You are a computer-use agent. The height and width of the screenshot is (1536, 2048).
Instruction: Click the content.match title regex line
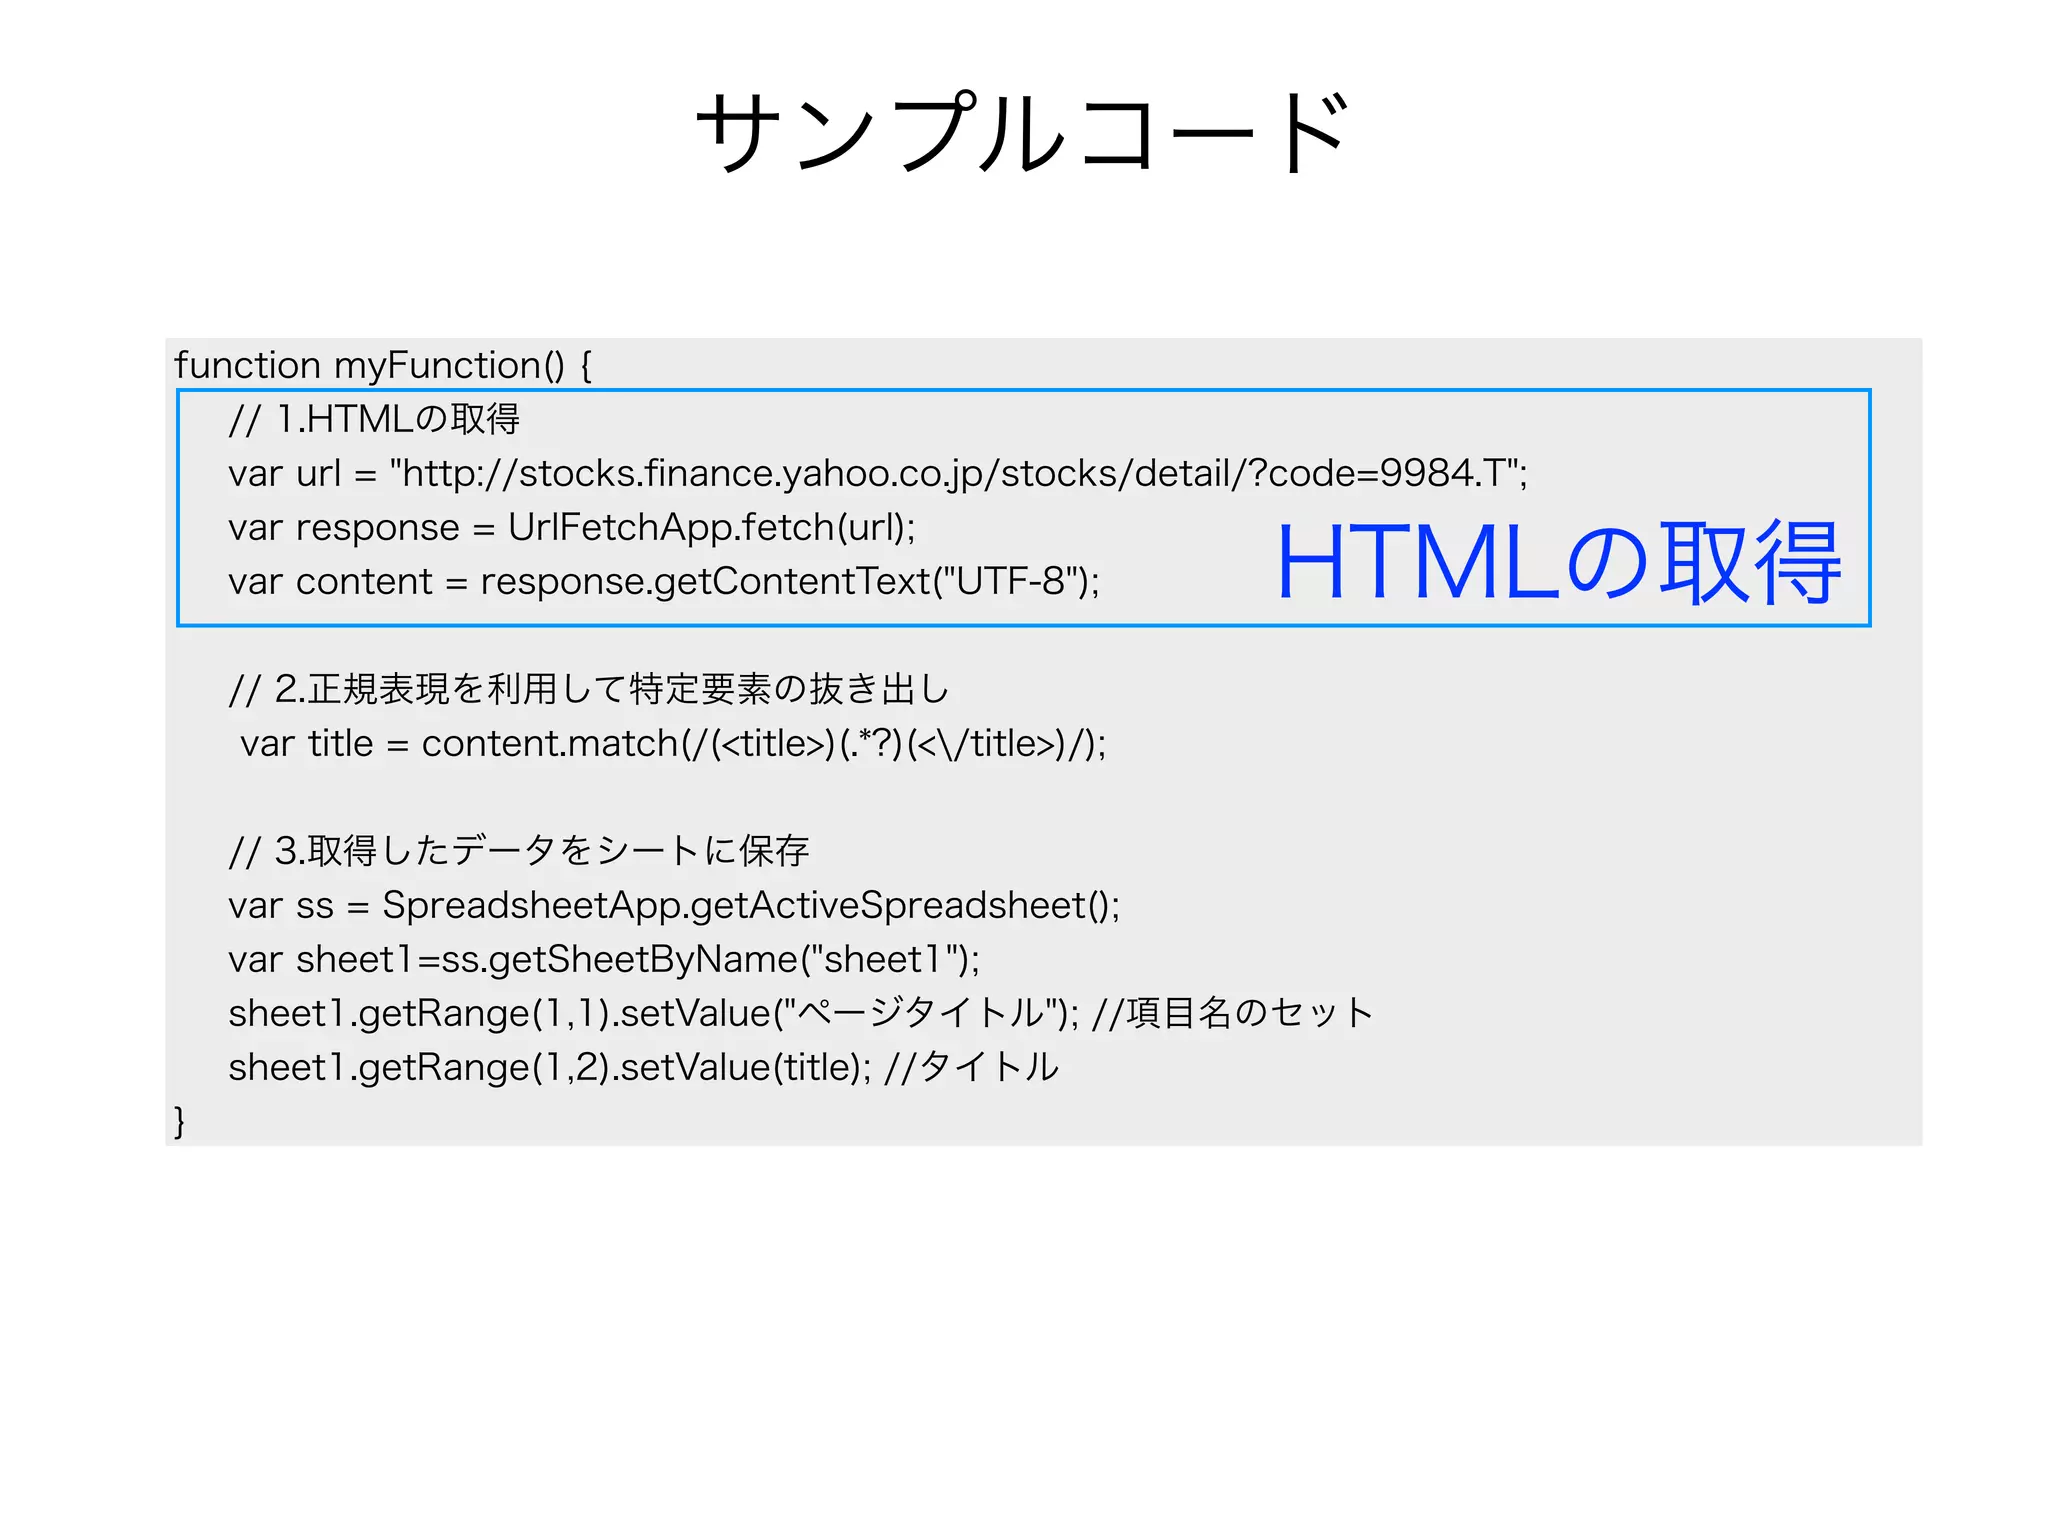point(672,743)
